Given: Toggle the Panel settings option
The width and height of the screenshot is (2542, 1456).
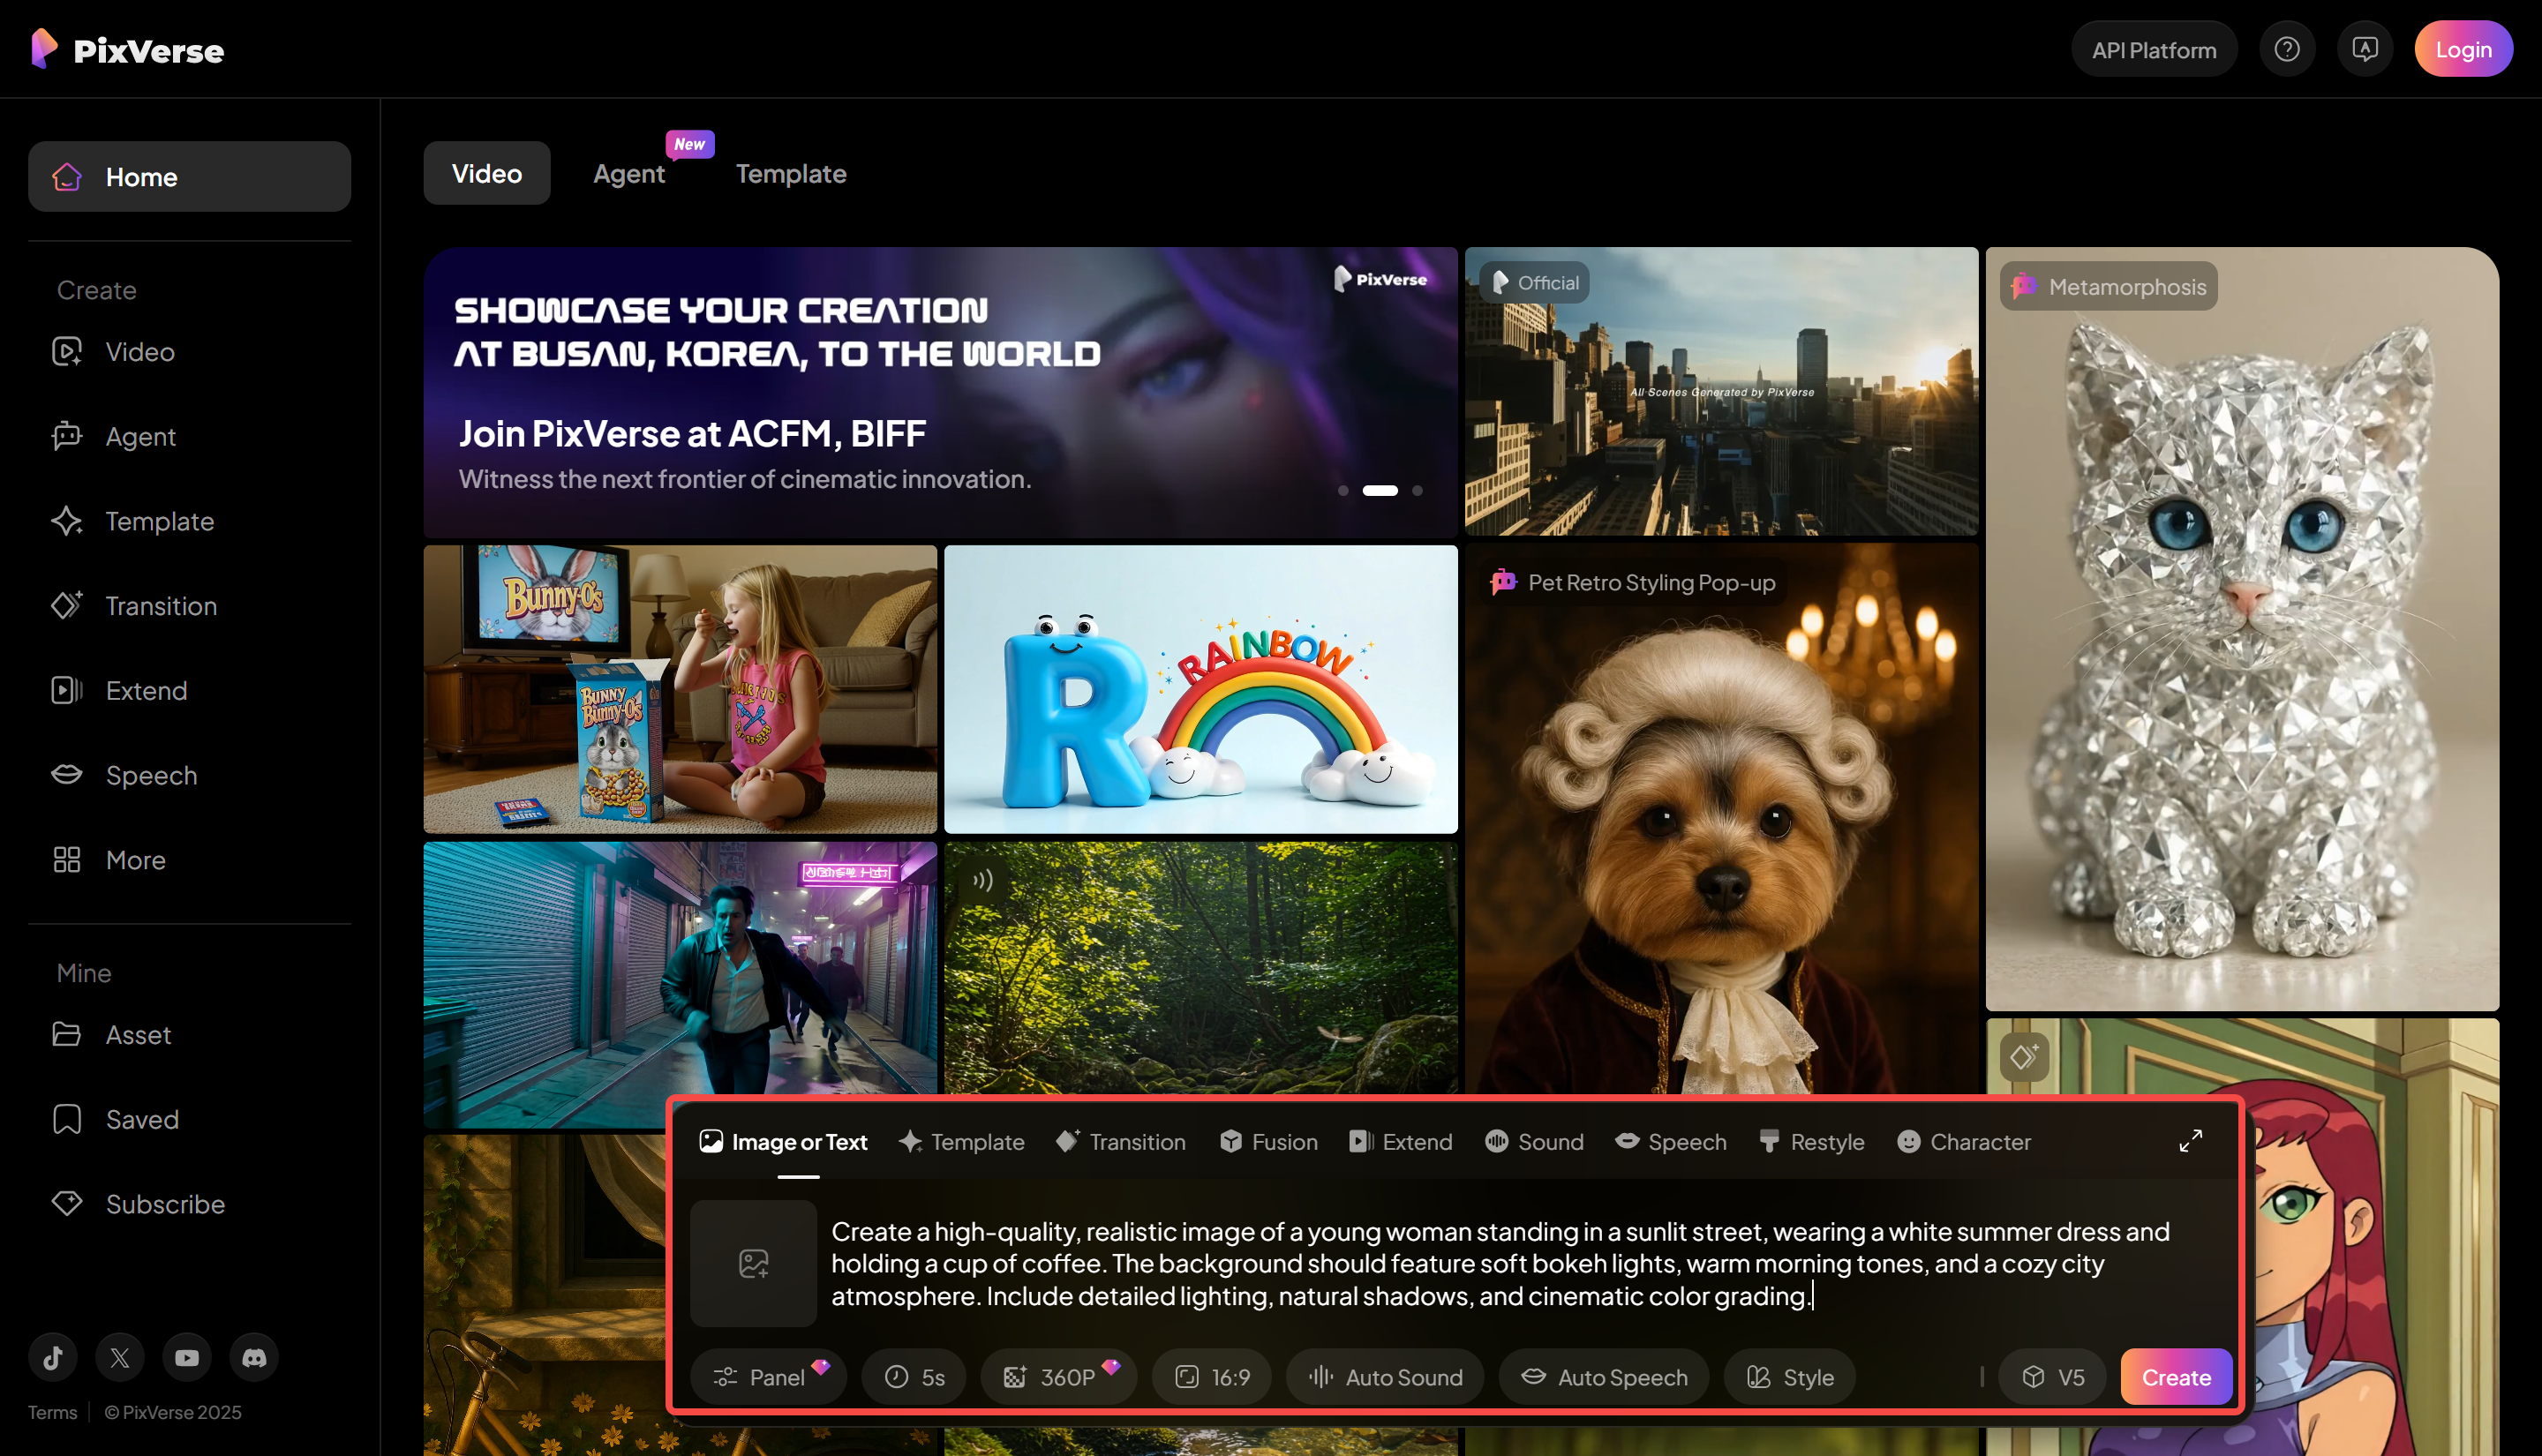Looking at the screenshot, I should [x=768, y=1376].
